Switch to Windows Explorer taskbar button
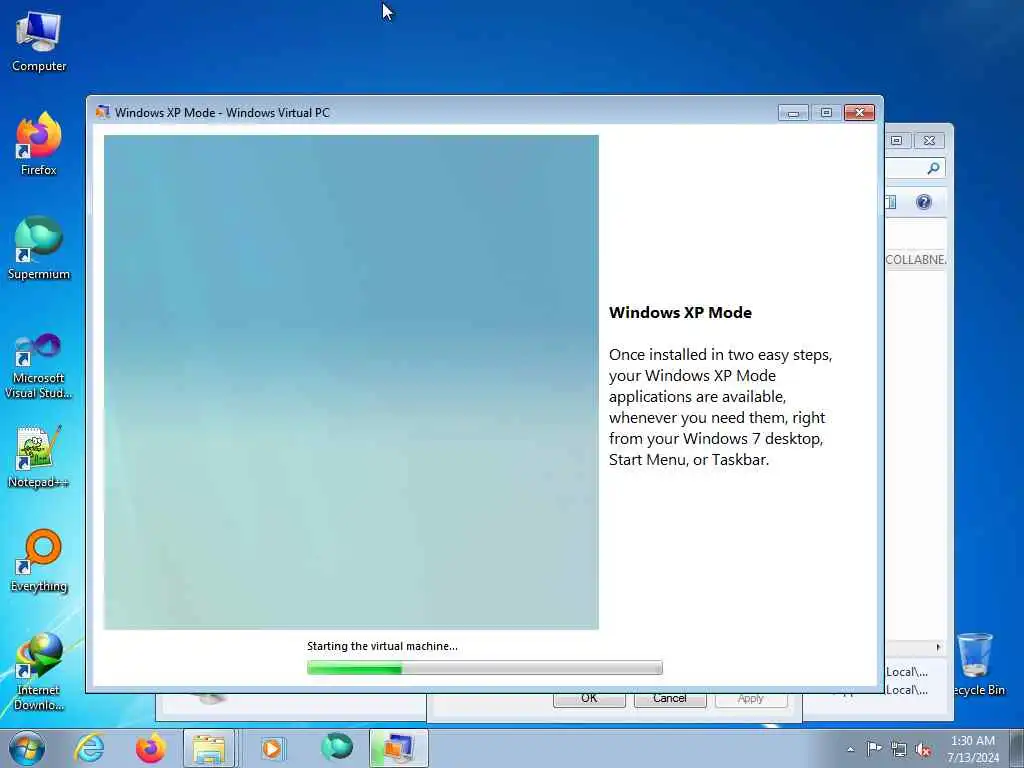The image size is (1024, 768). [x=209, y=748]
